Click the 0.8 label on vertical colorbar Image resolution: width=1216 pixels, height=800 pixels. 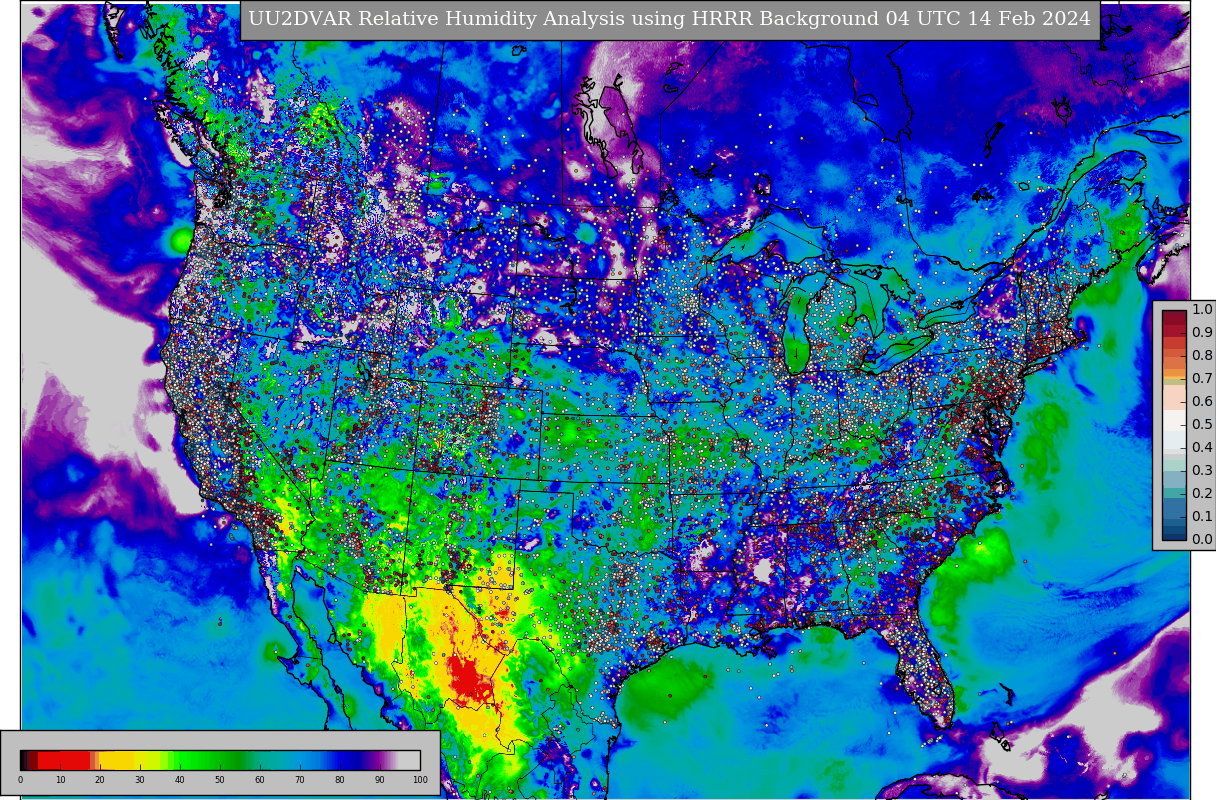(1202, 355)
